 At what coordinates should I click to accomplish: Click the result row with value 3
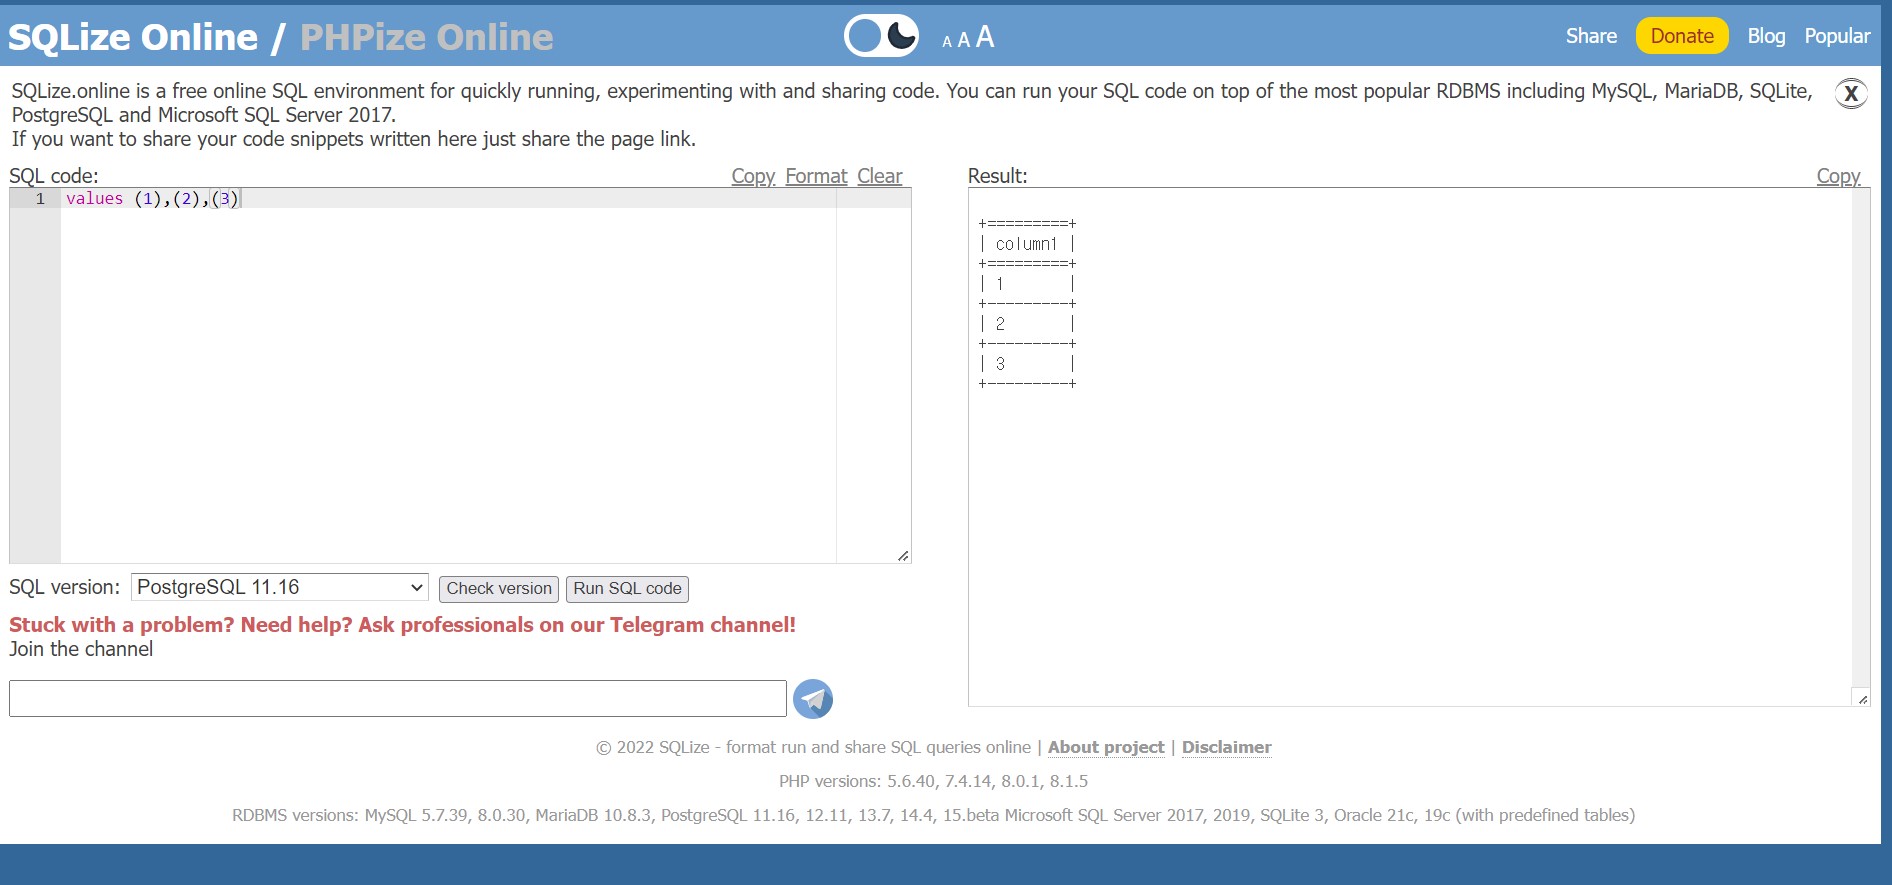(1027, 364)
